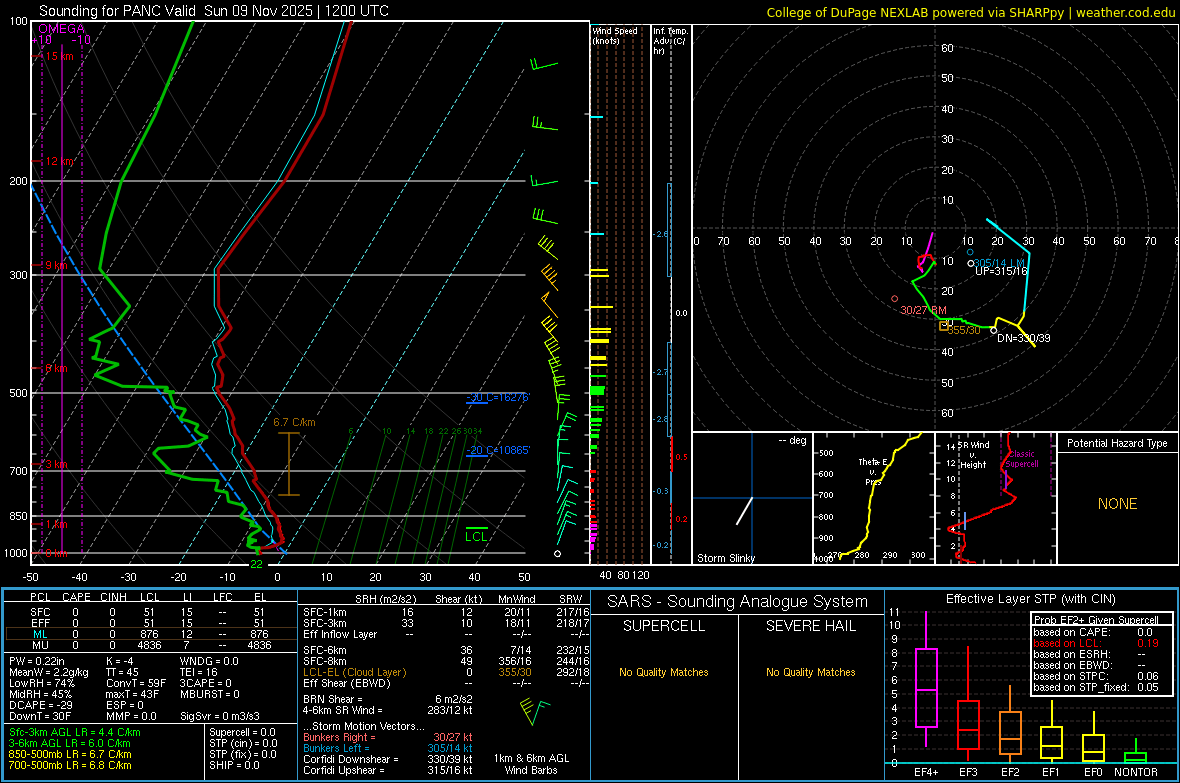Image resolution: width=1180 pixels, height=783 pixels.
Task: Click the 'DownT = 30F' value
Action: click(x=40, y=717)
